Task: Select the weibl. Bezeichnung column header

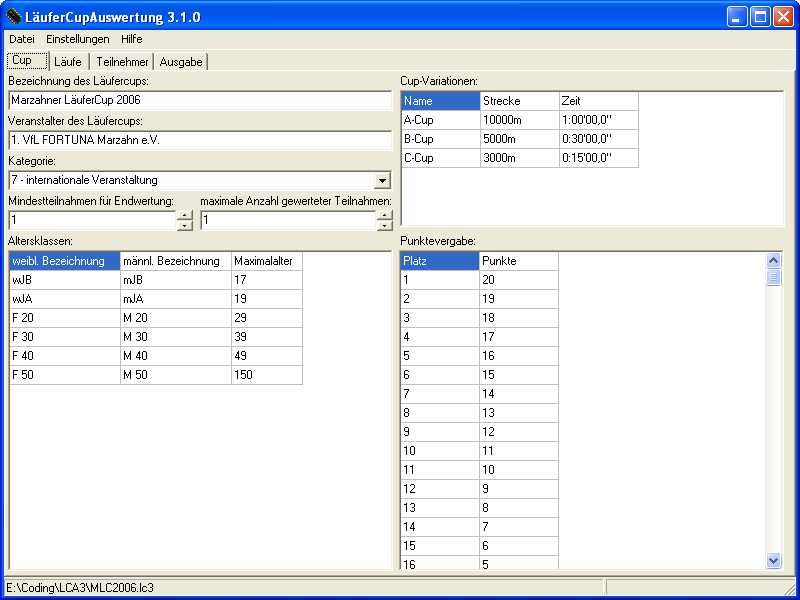Action: (x=65, y=261)
